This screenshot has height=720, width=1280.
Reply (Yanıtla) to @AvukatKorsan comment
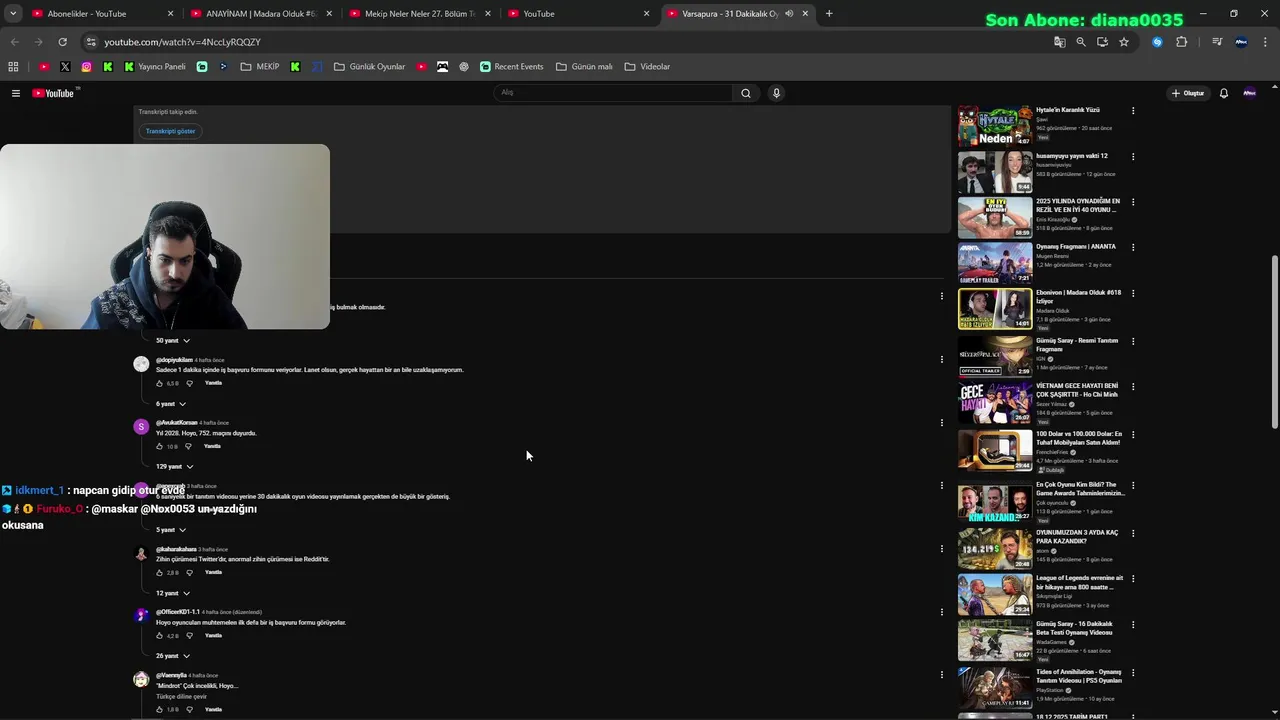212,446
